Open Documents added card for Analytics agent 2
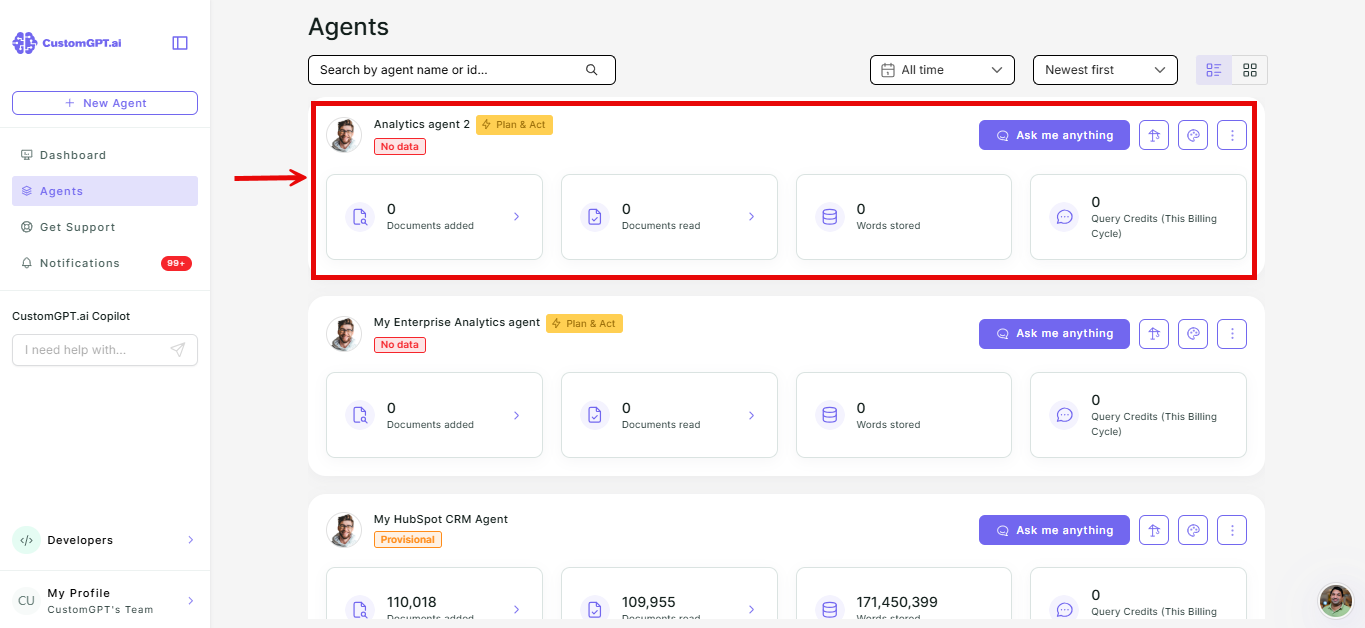This screenshot has height=628, width=1365. pos(434,217)
